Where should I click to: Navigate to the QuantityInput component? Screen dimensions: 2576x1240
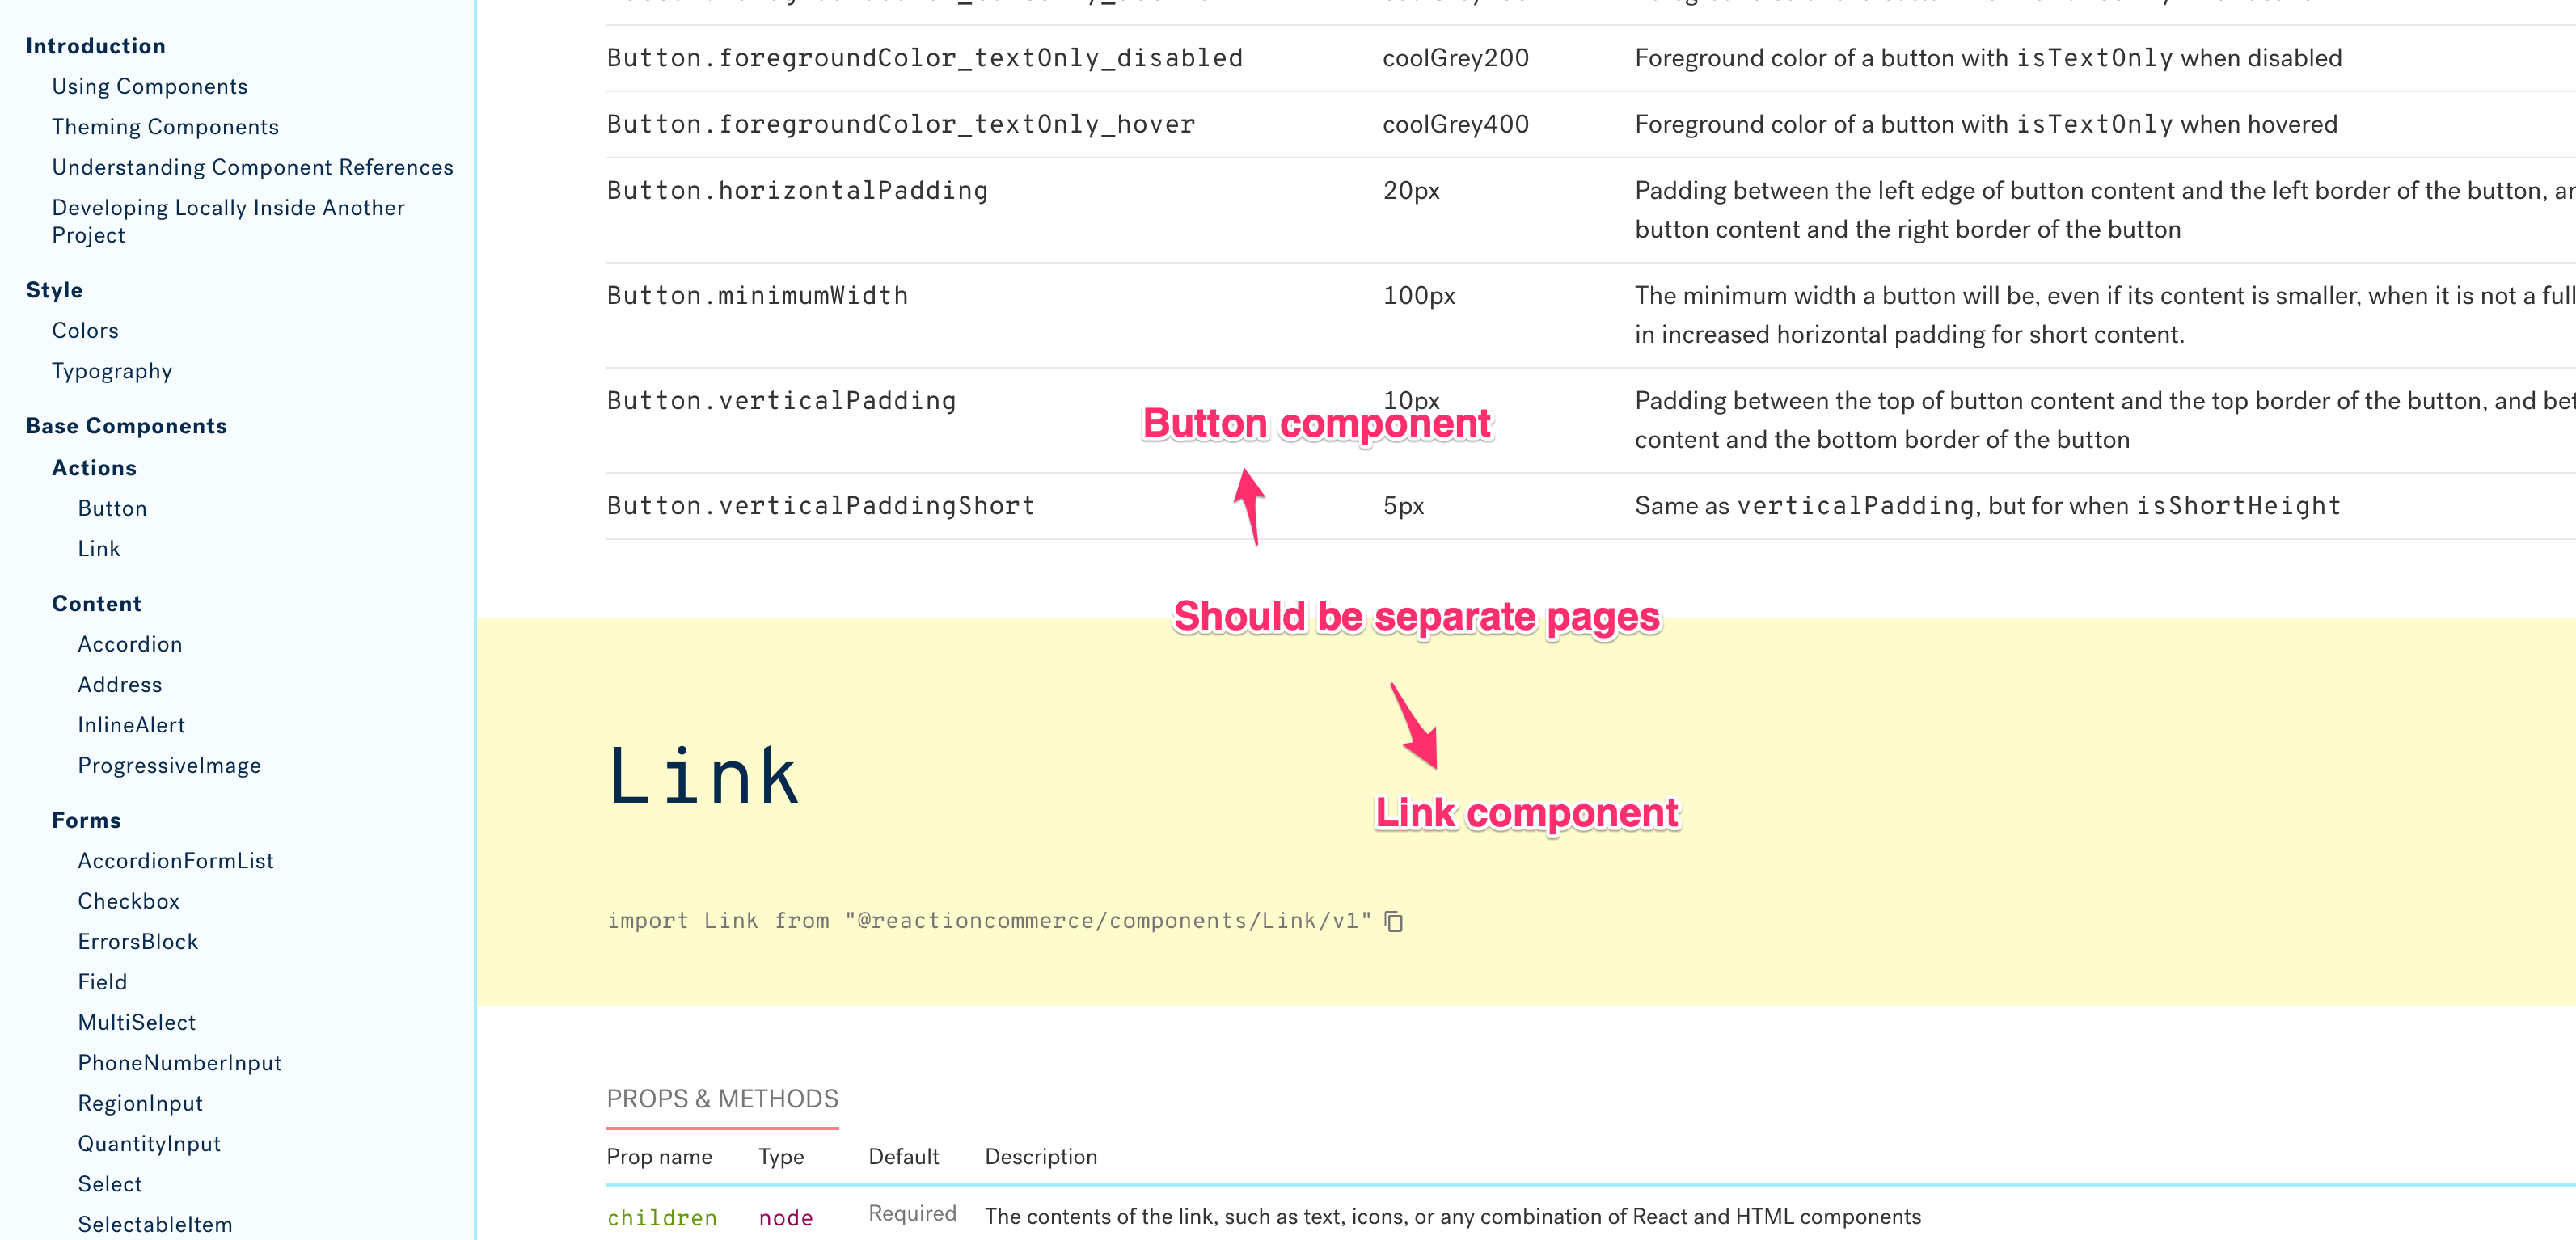point(150,1143)
